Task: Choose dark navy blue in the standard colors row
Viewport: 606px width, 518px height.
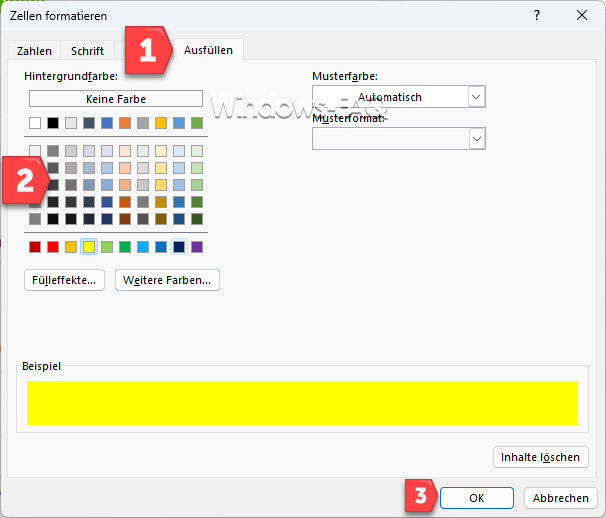Action: coord(179,247)
